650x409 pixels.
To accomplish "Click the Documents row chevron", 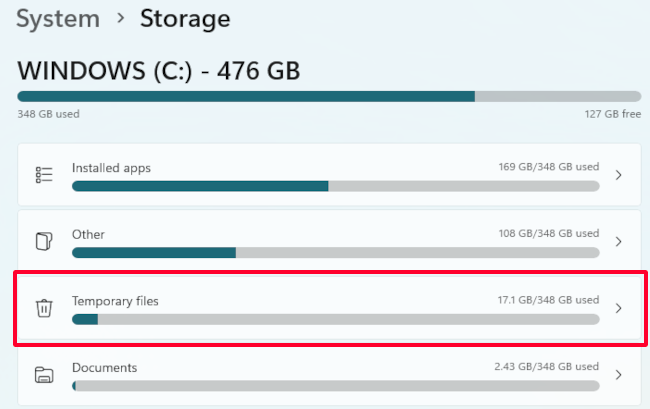I will pos(618,375).
